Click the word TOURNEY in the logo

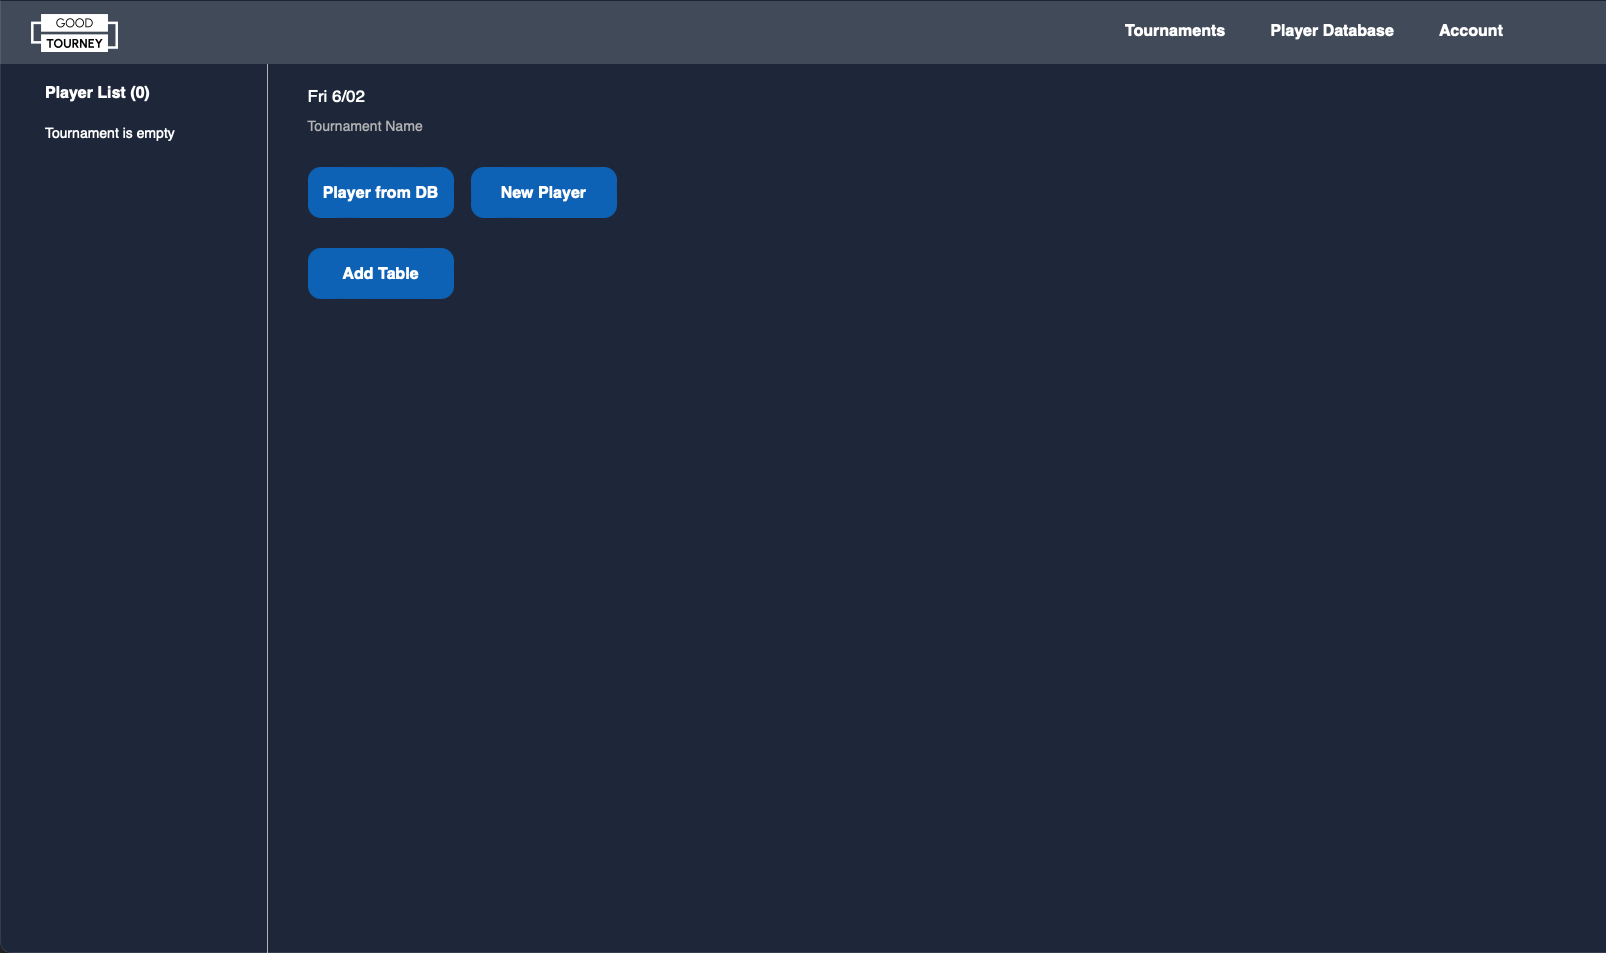(x=74, y=44)
